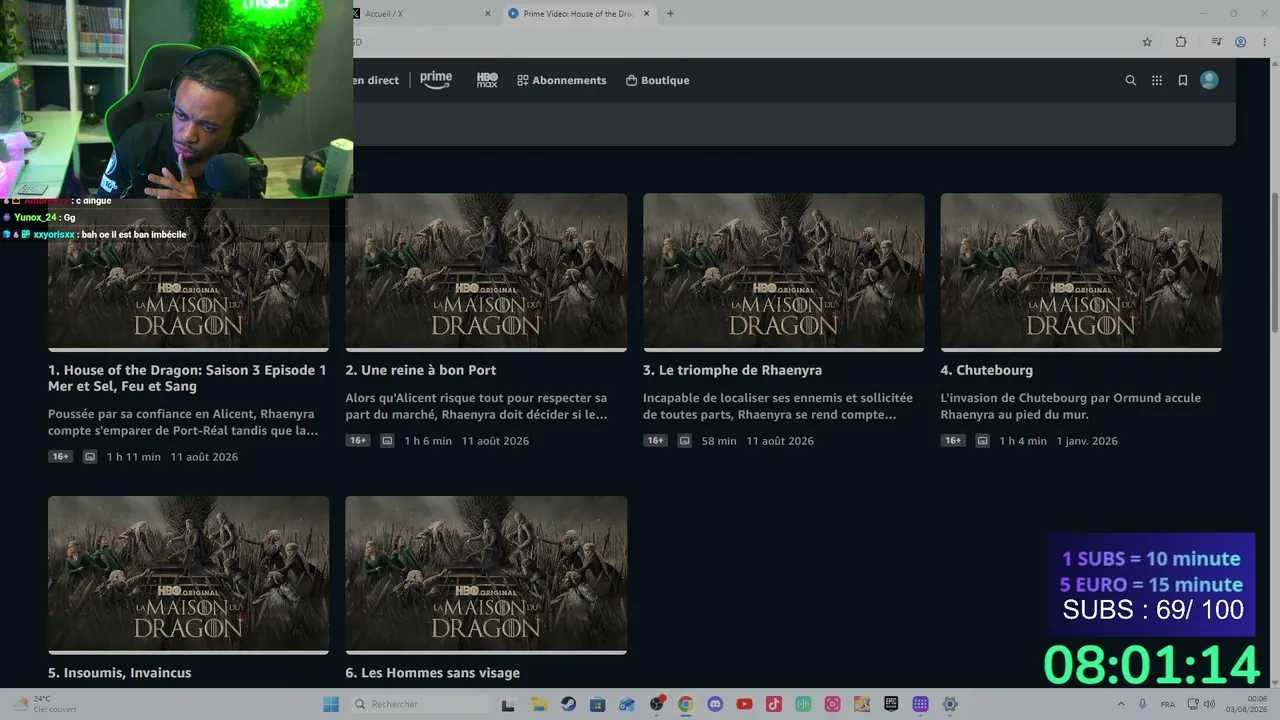Image resolution: width=1280 pixels, height=720 pixels.
Task: Open the Settings gear on the taskbar
Action: click(950, 704)
